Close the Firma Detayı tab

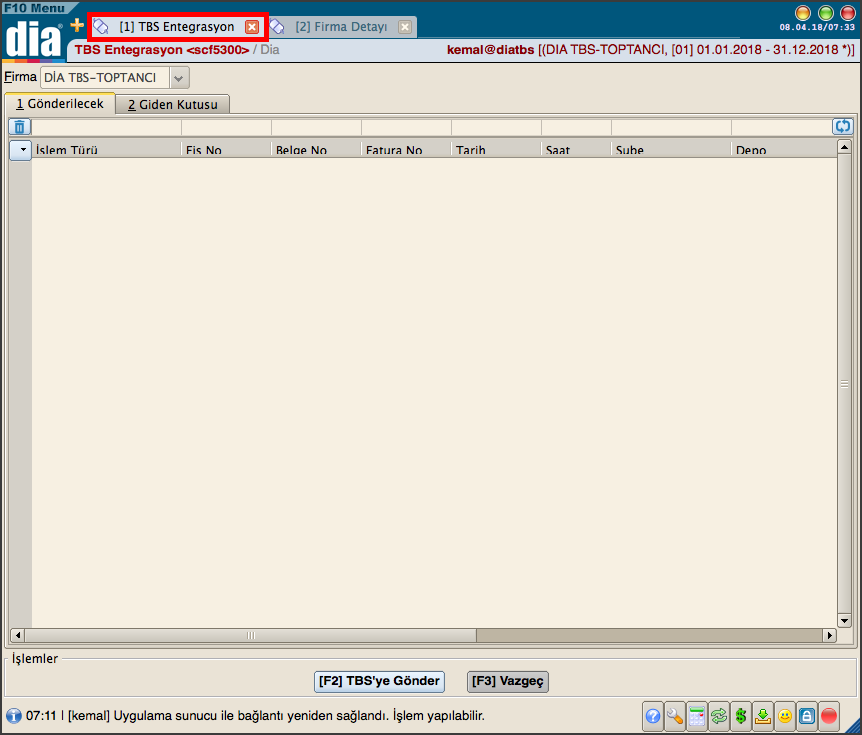tap(405, 27)
